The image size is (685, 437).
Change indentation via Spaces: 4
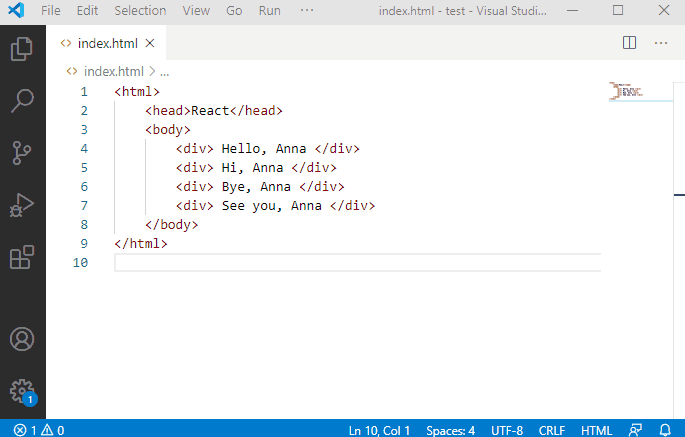click(450, 430)
